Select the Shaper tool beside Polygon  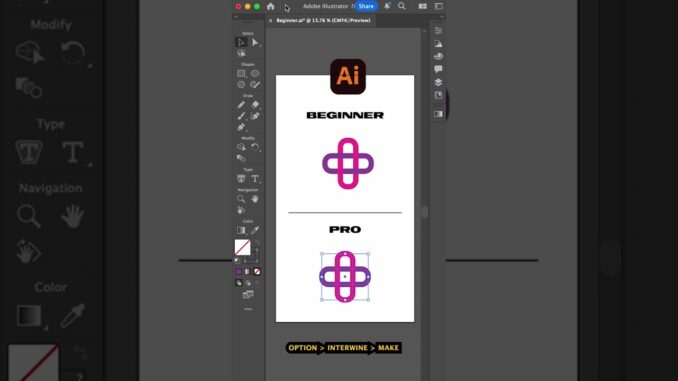coord(255,85)
